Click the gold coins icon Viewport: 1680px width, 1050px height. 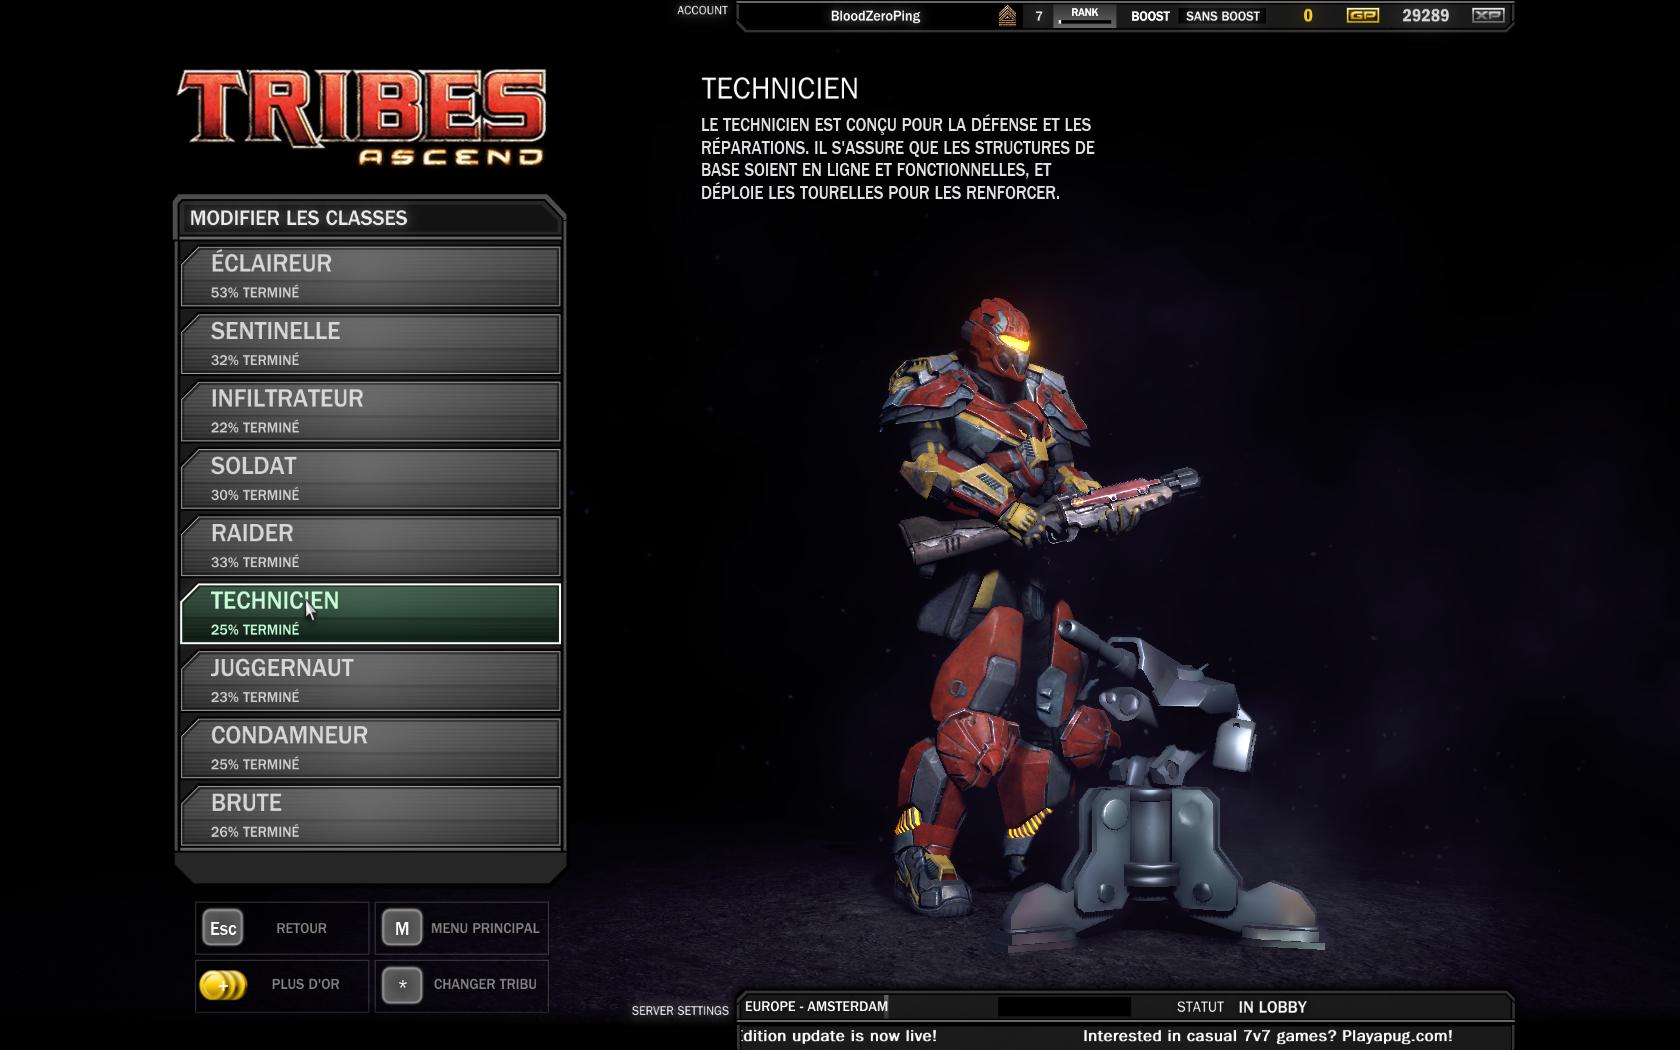[223, 985]
